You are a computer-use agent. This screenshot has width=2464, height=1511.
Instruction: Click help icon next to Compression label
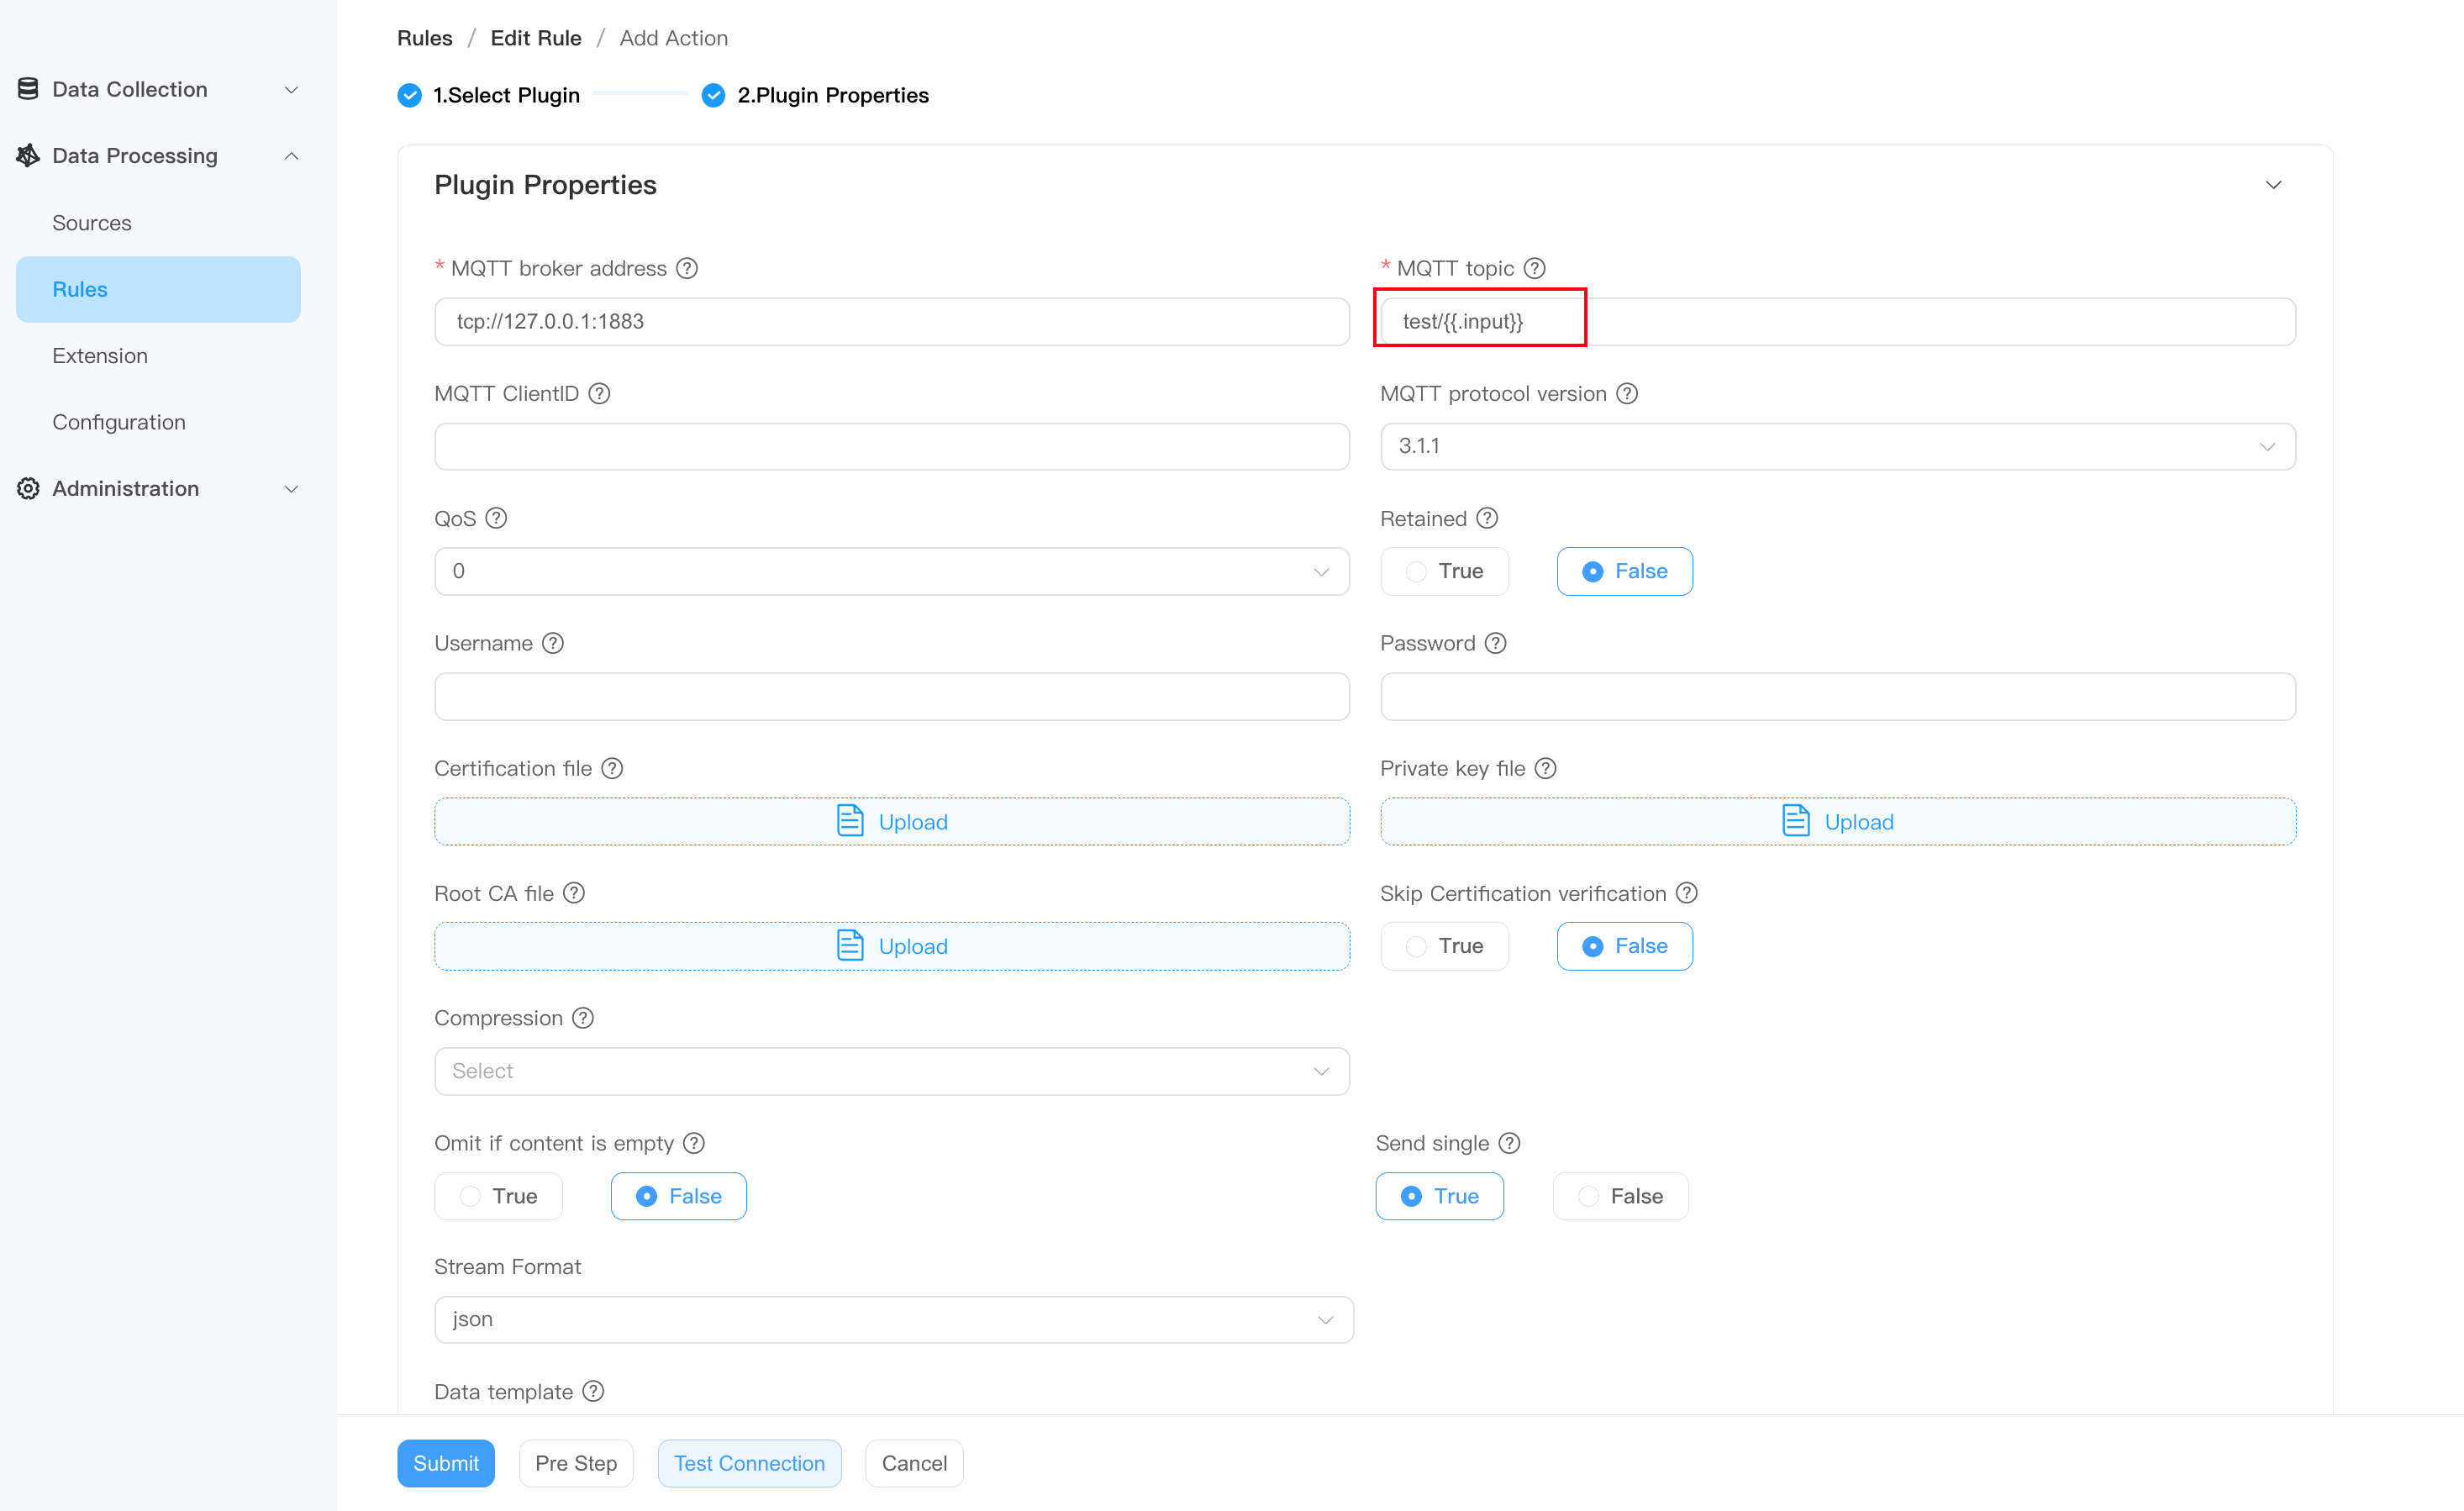pos(583,1018)
